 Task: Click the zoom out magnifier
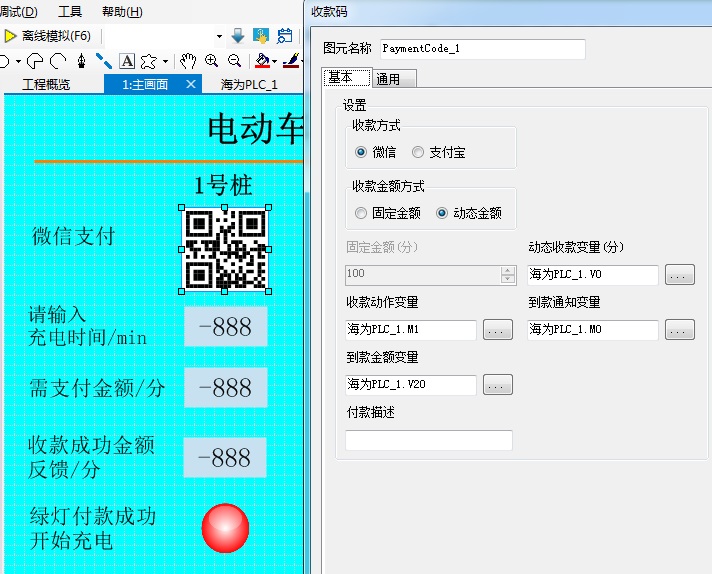tap(235, 61)
